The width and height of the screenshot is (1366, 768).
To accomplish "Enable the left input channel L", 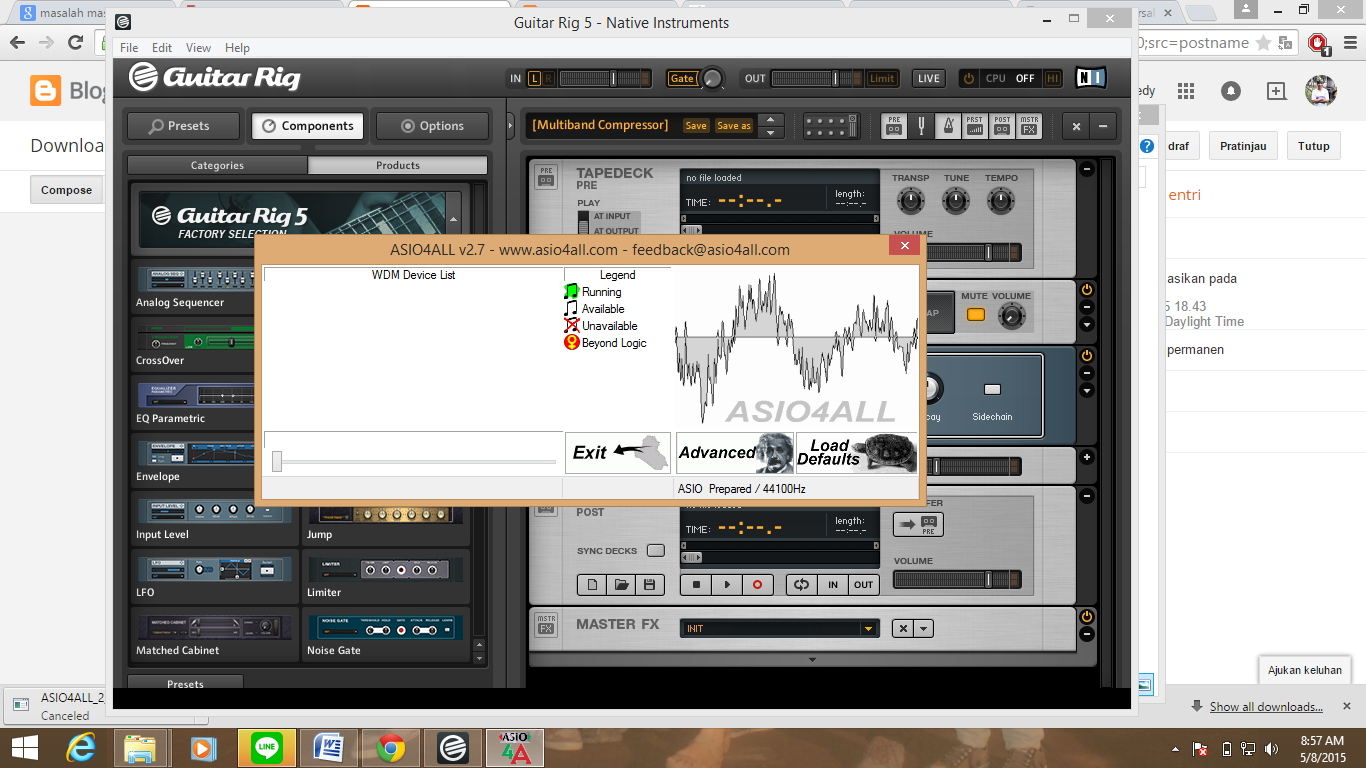I will (x=535, y=78).
